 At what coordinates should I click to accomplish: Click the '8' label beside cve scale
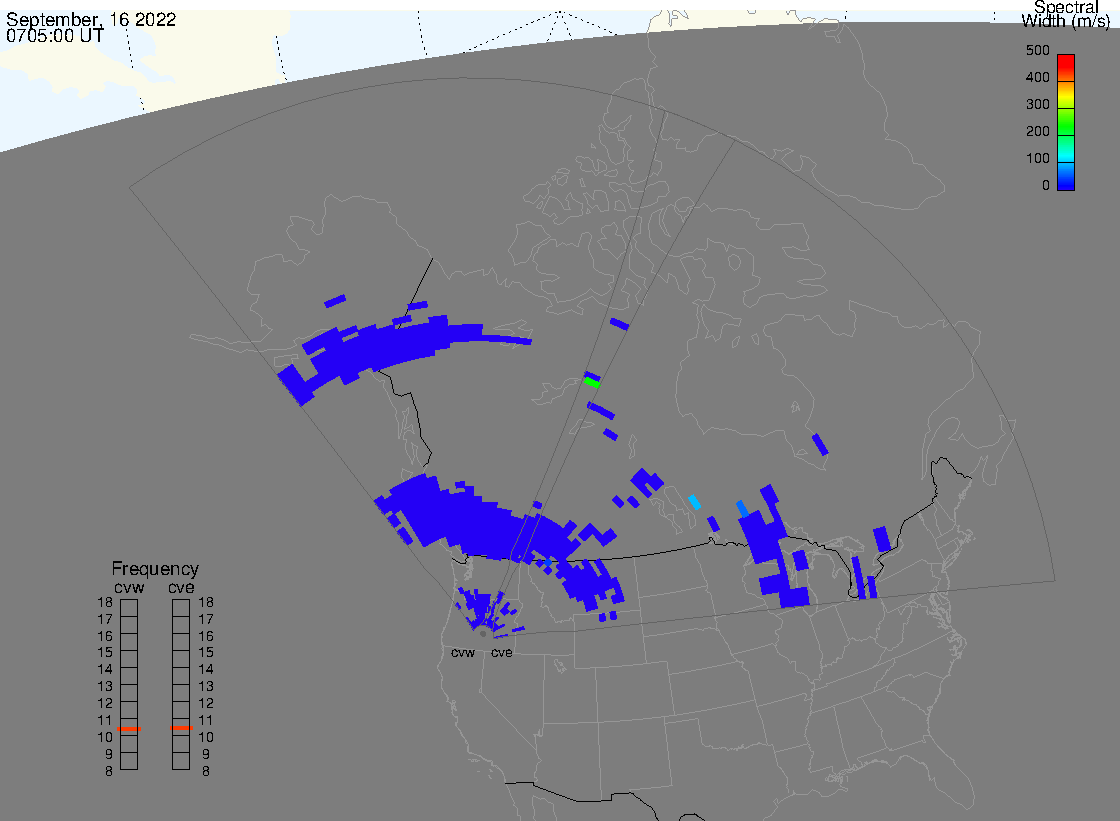(206, 772)
